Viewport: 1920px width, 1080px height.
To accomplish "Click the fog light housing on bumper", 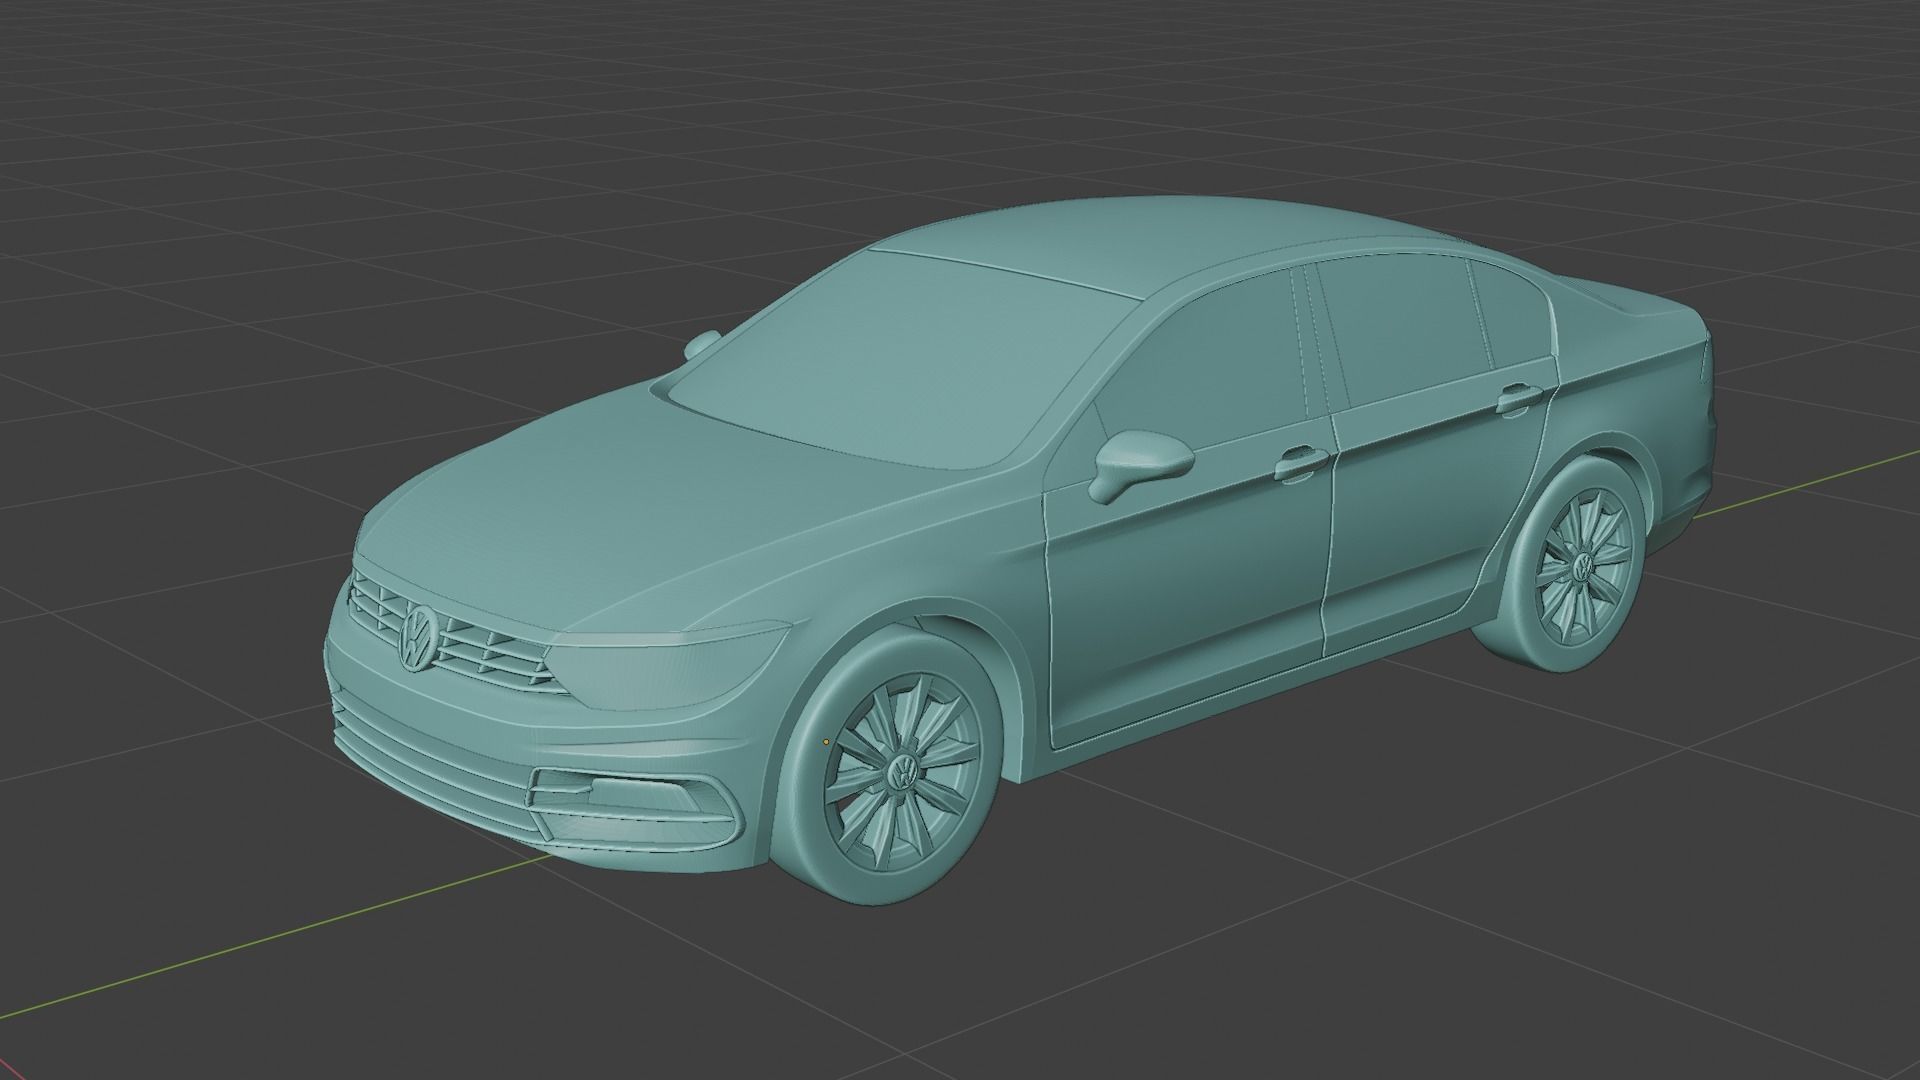I will pos(635,810).
